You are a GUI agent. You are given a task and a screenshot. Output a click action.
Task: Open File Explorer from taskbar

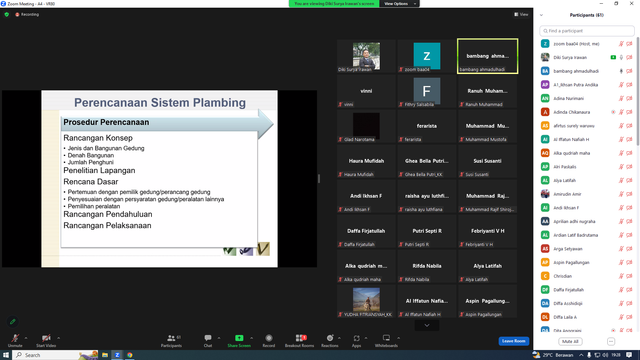tap(105, 355)
